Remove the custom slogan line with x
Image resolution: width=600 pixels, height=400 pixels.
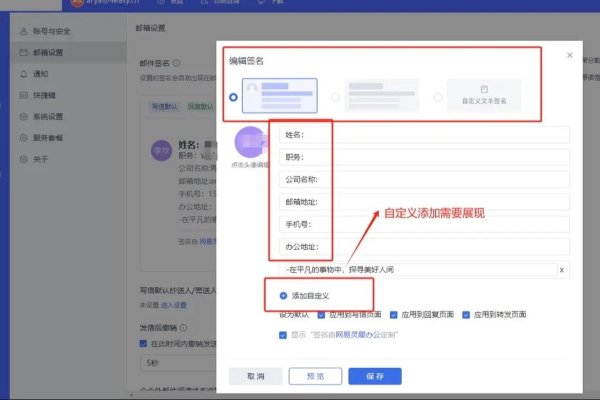tap(562, 270)
